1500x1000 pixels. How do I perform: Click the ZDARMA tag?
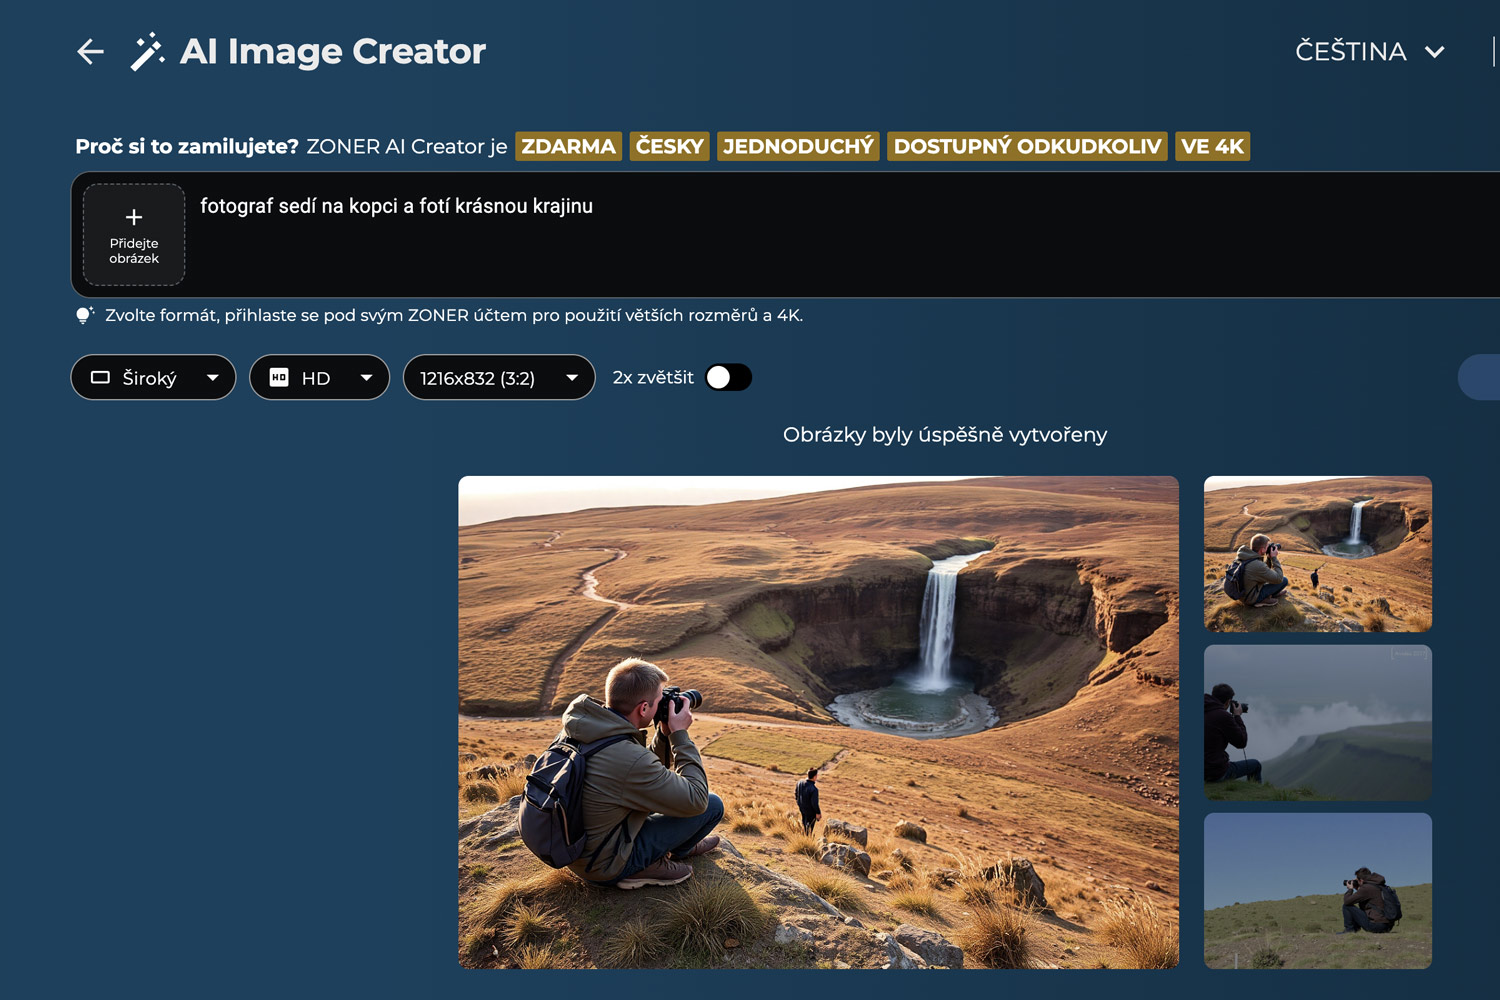click(568, 147)
